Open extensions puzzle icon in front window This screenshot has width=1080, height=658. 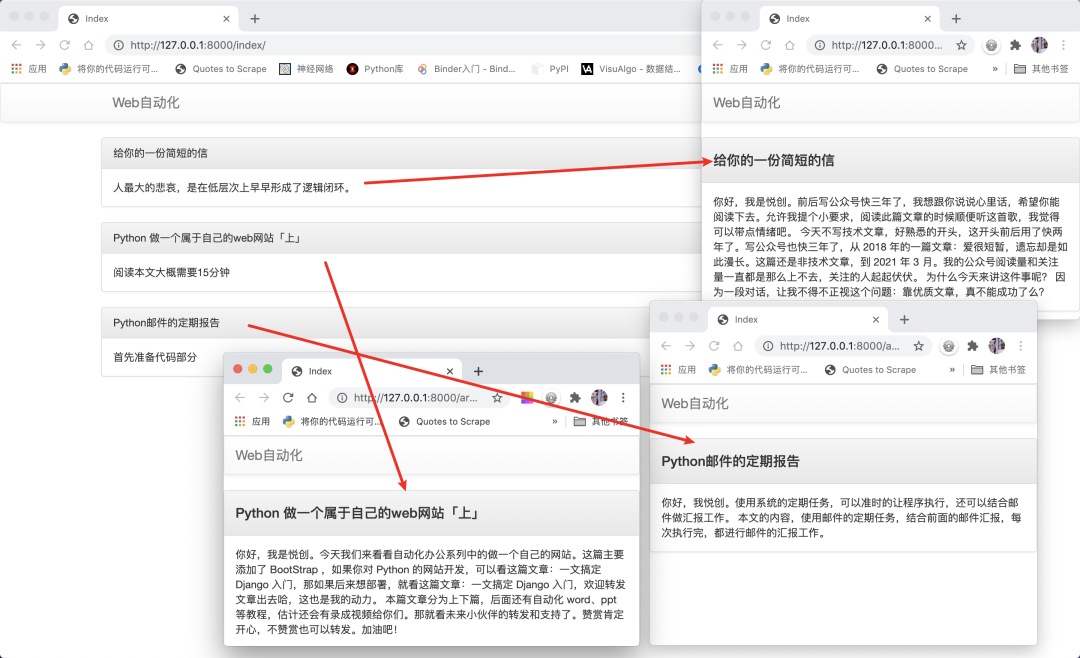click(575, 398)
